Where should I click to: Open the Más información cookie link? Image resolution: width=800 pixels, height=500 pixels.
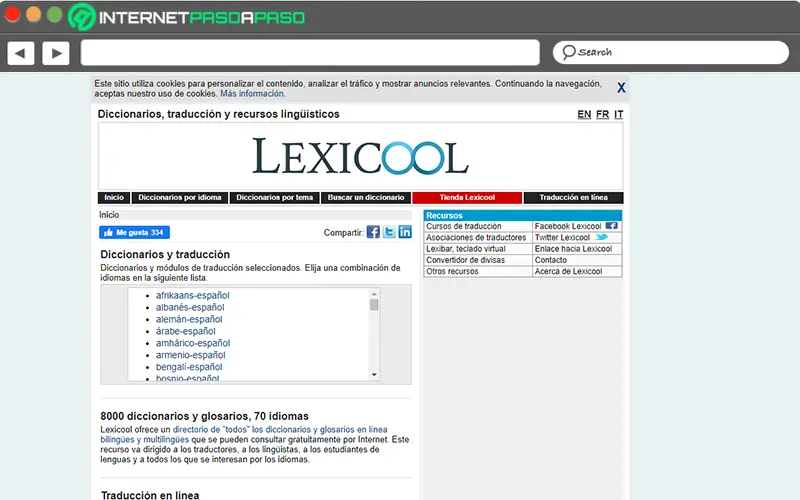(253, 94)
